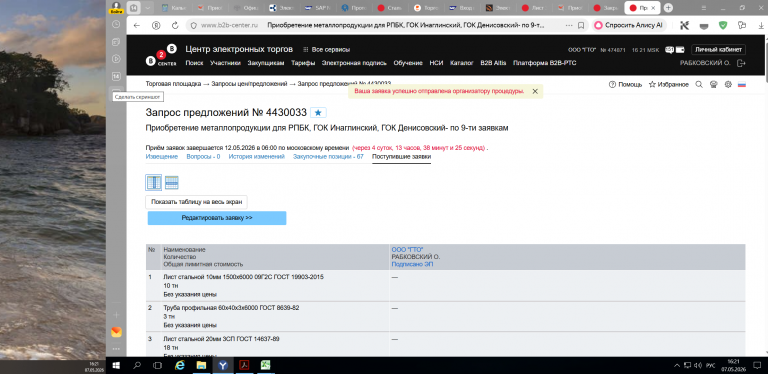Open the B2B Altis menu item
This screenshot has height=374, width=768.
pos(493,63)
